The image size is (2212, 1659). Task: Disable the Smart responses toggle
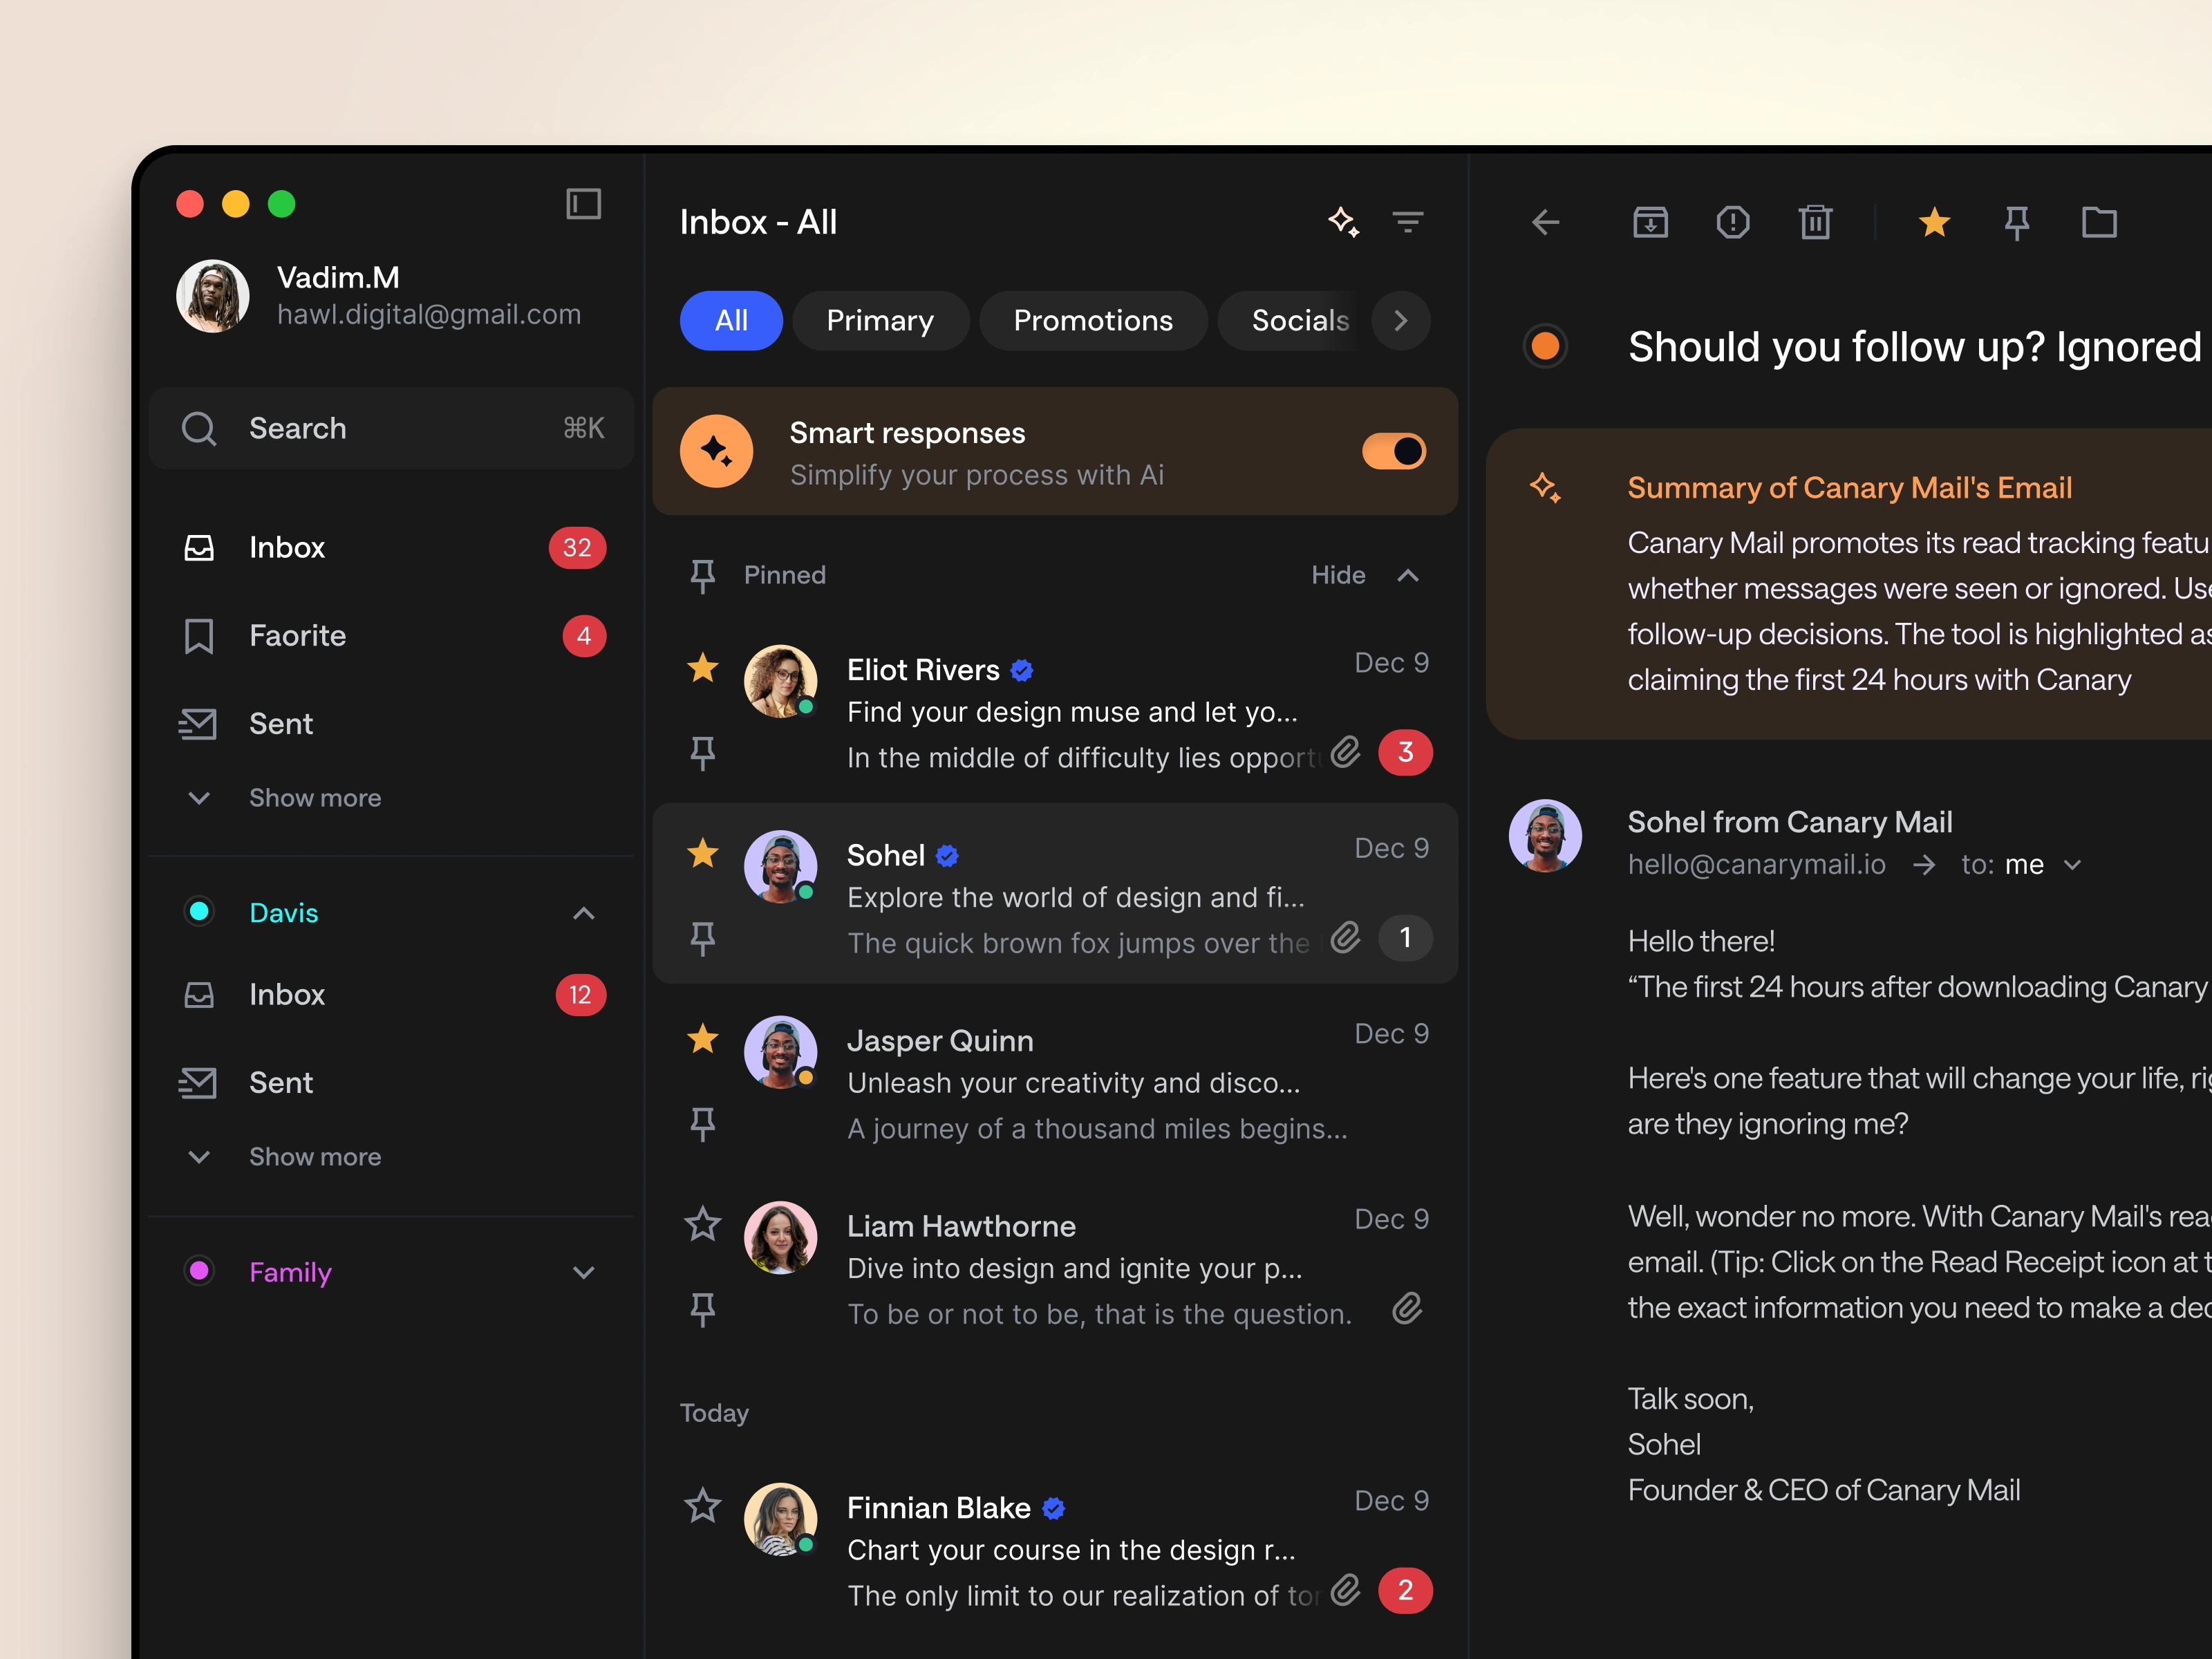coord(1394,451)
